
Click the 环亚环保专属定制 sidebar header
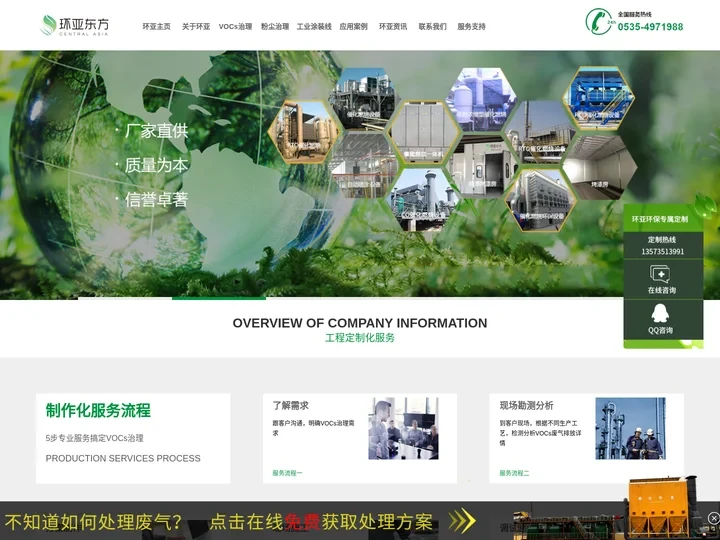660,219
